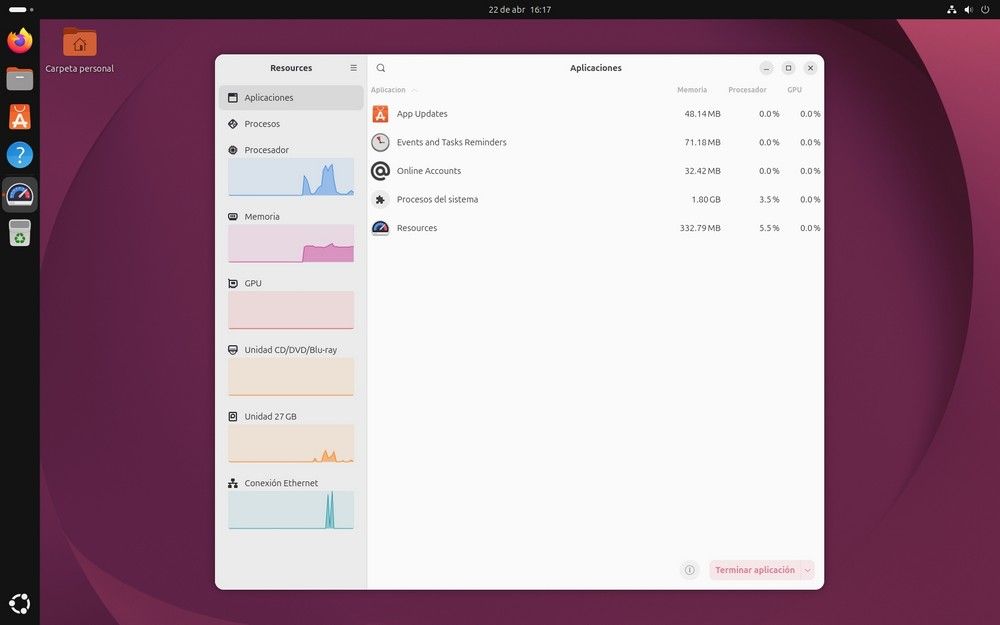Screen dimensions: 1000x625
Task: Expand the Terminar aplicación dropdown arrow
Action: pos(807,570)
